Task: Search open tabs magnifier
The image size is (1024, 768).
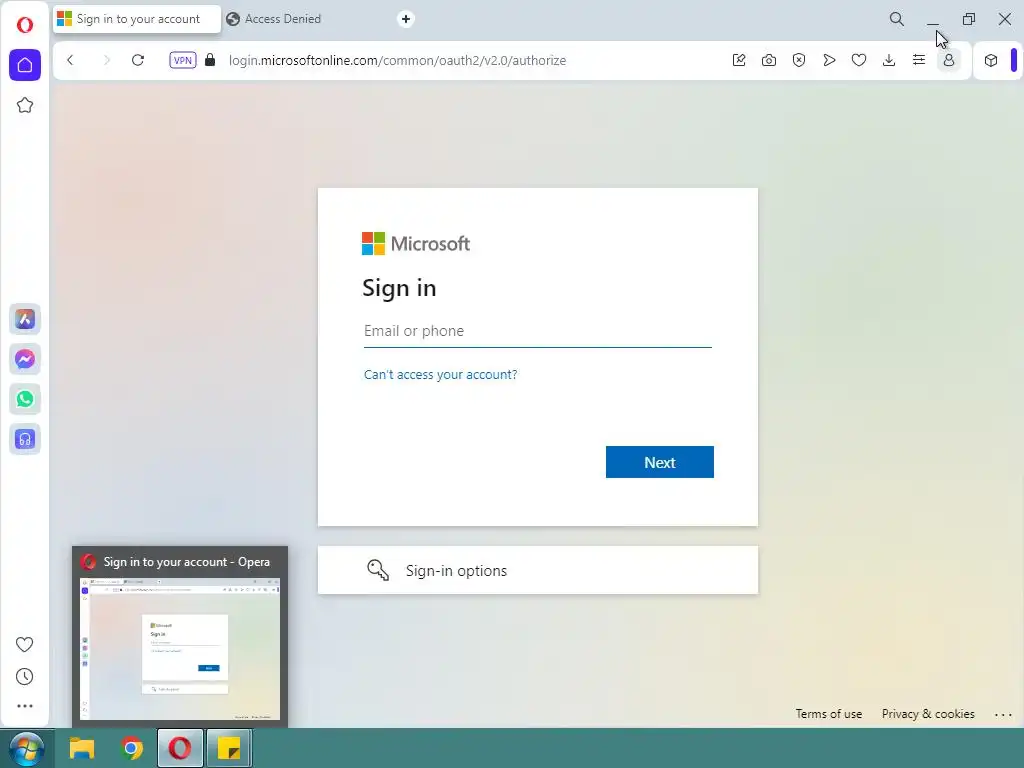Action: [x=897, y=19]
